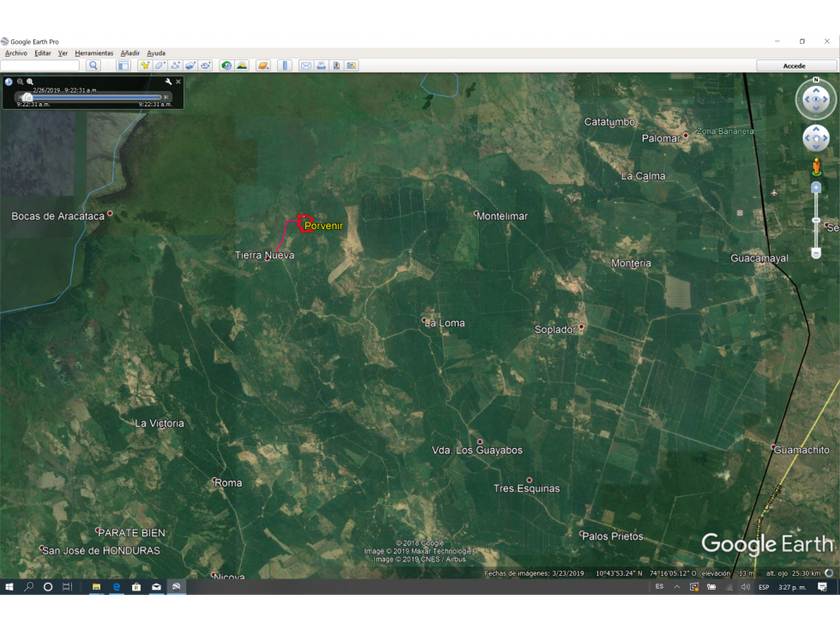Show the ruler tool
Image resolution: width=840 pixels, height=630 pixels.
click(285, 65)
